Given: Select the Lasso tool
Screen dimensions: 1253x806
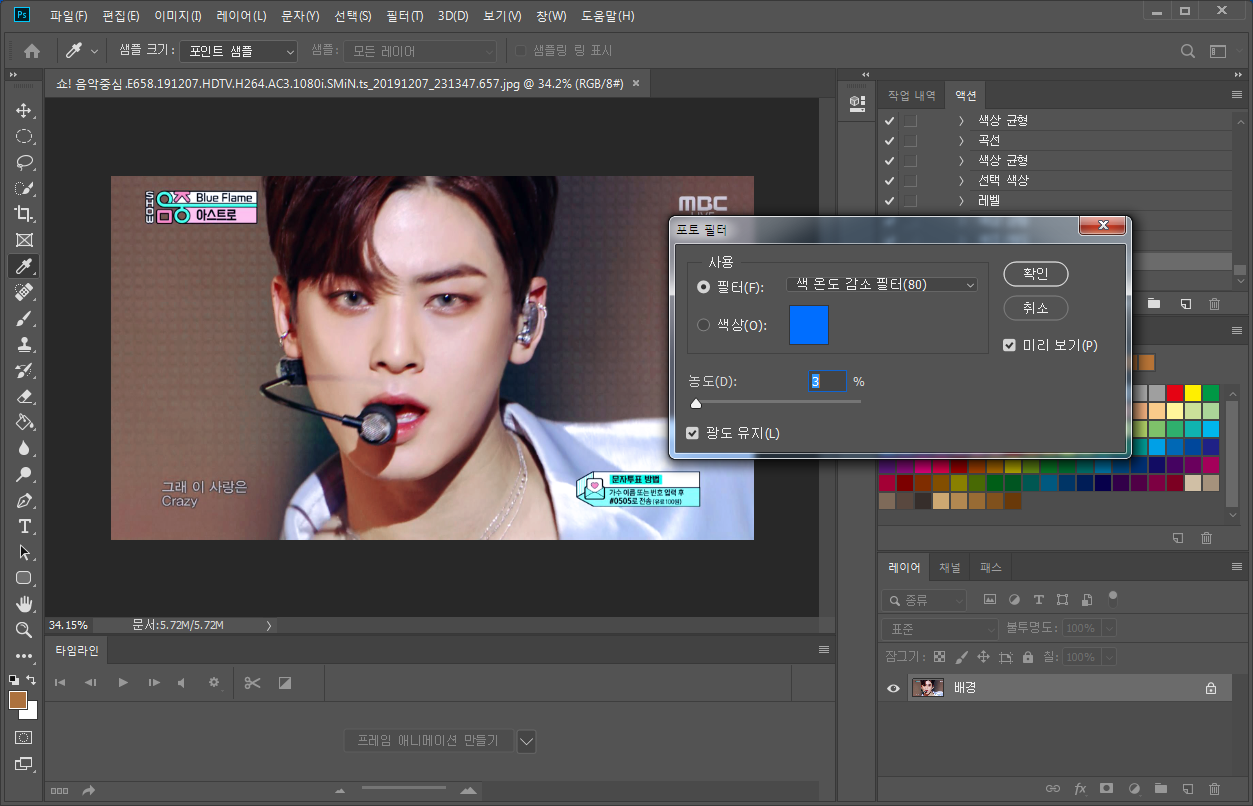Looking at the screenshot, I should [24, 162].
